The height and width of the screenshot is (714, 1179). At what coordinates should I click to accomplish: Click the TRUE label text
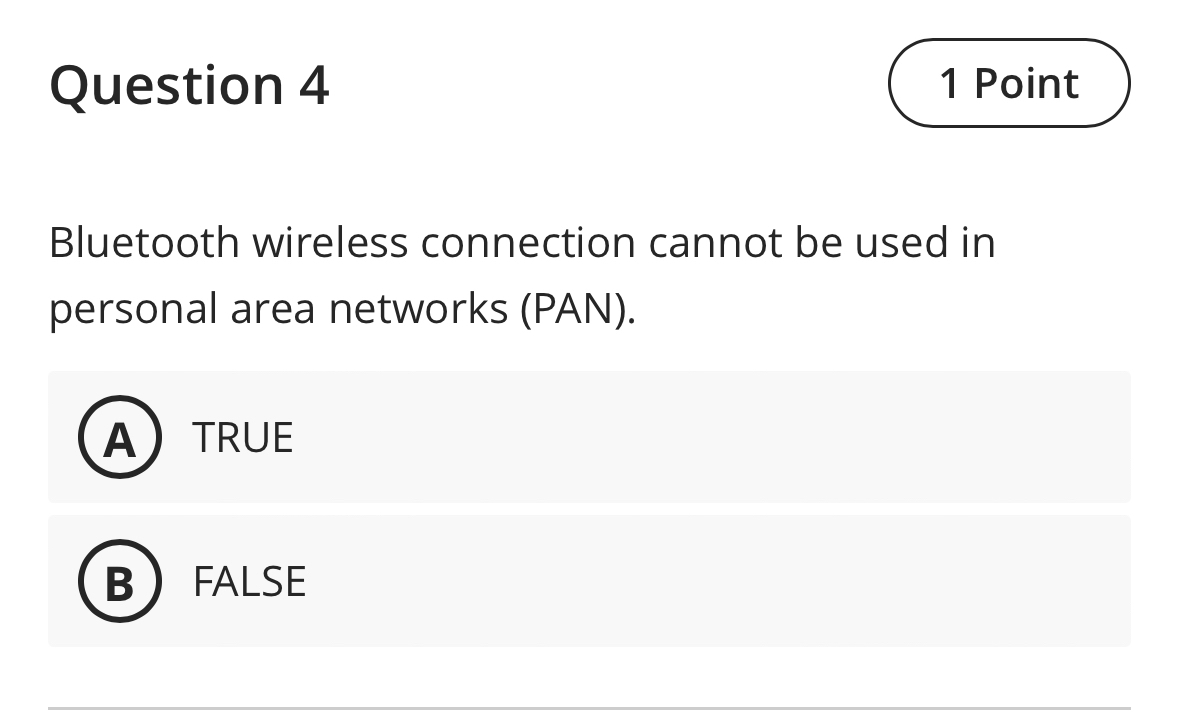pyautogui.click(x=243, y=437)
